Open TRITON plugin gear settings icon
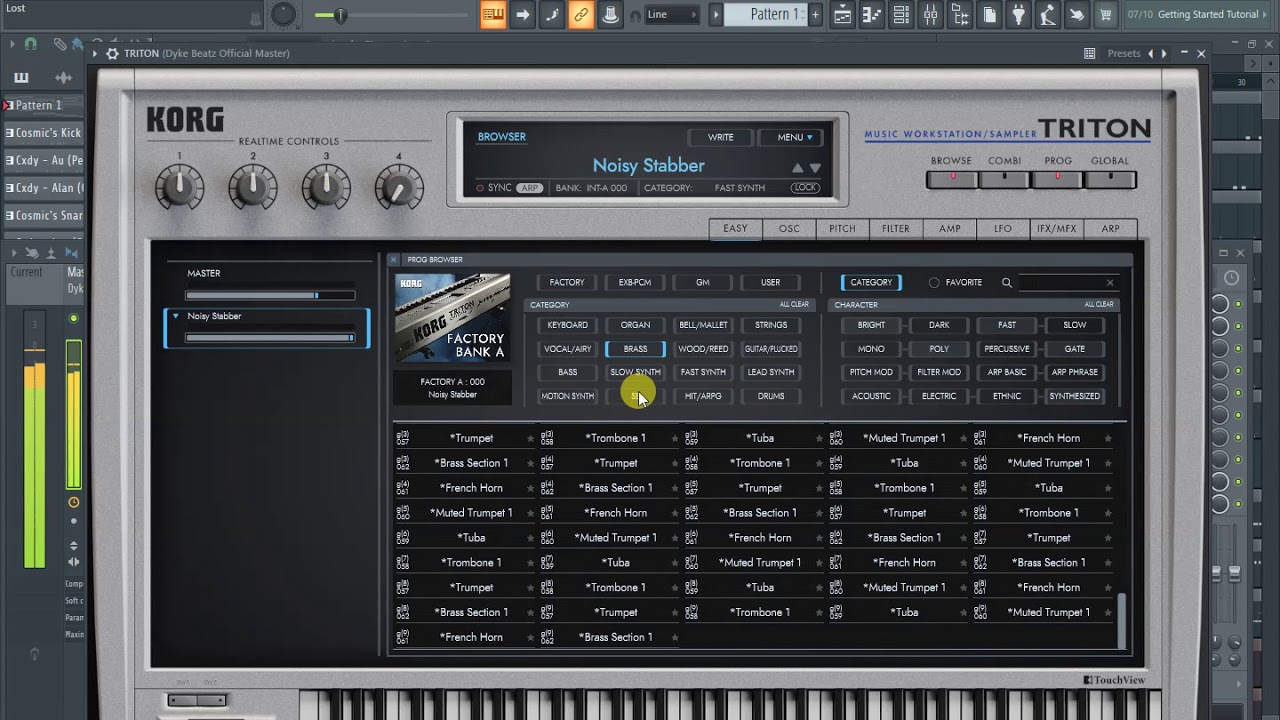The image size is (1280, 720). pos(112,53)
